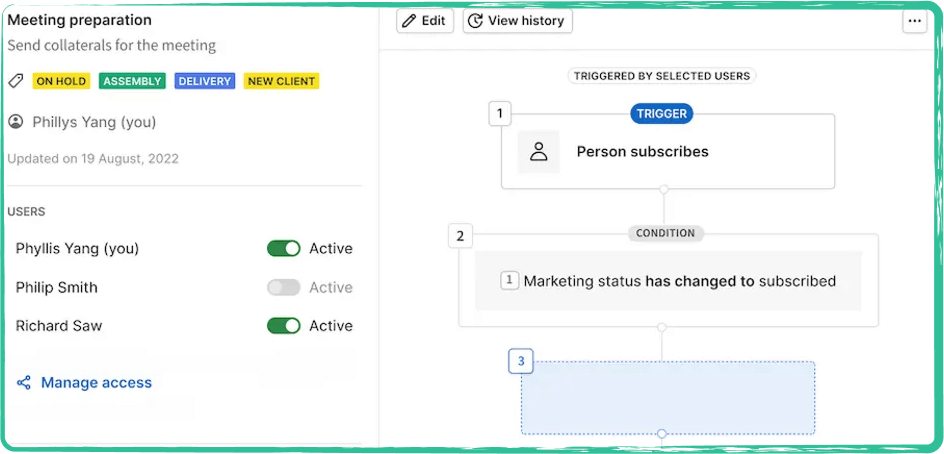The image size is (944, 454).
Task: Select the Marketing status condition row
Action: [x=668, y=281]
